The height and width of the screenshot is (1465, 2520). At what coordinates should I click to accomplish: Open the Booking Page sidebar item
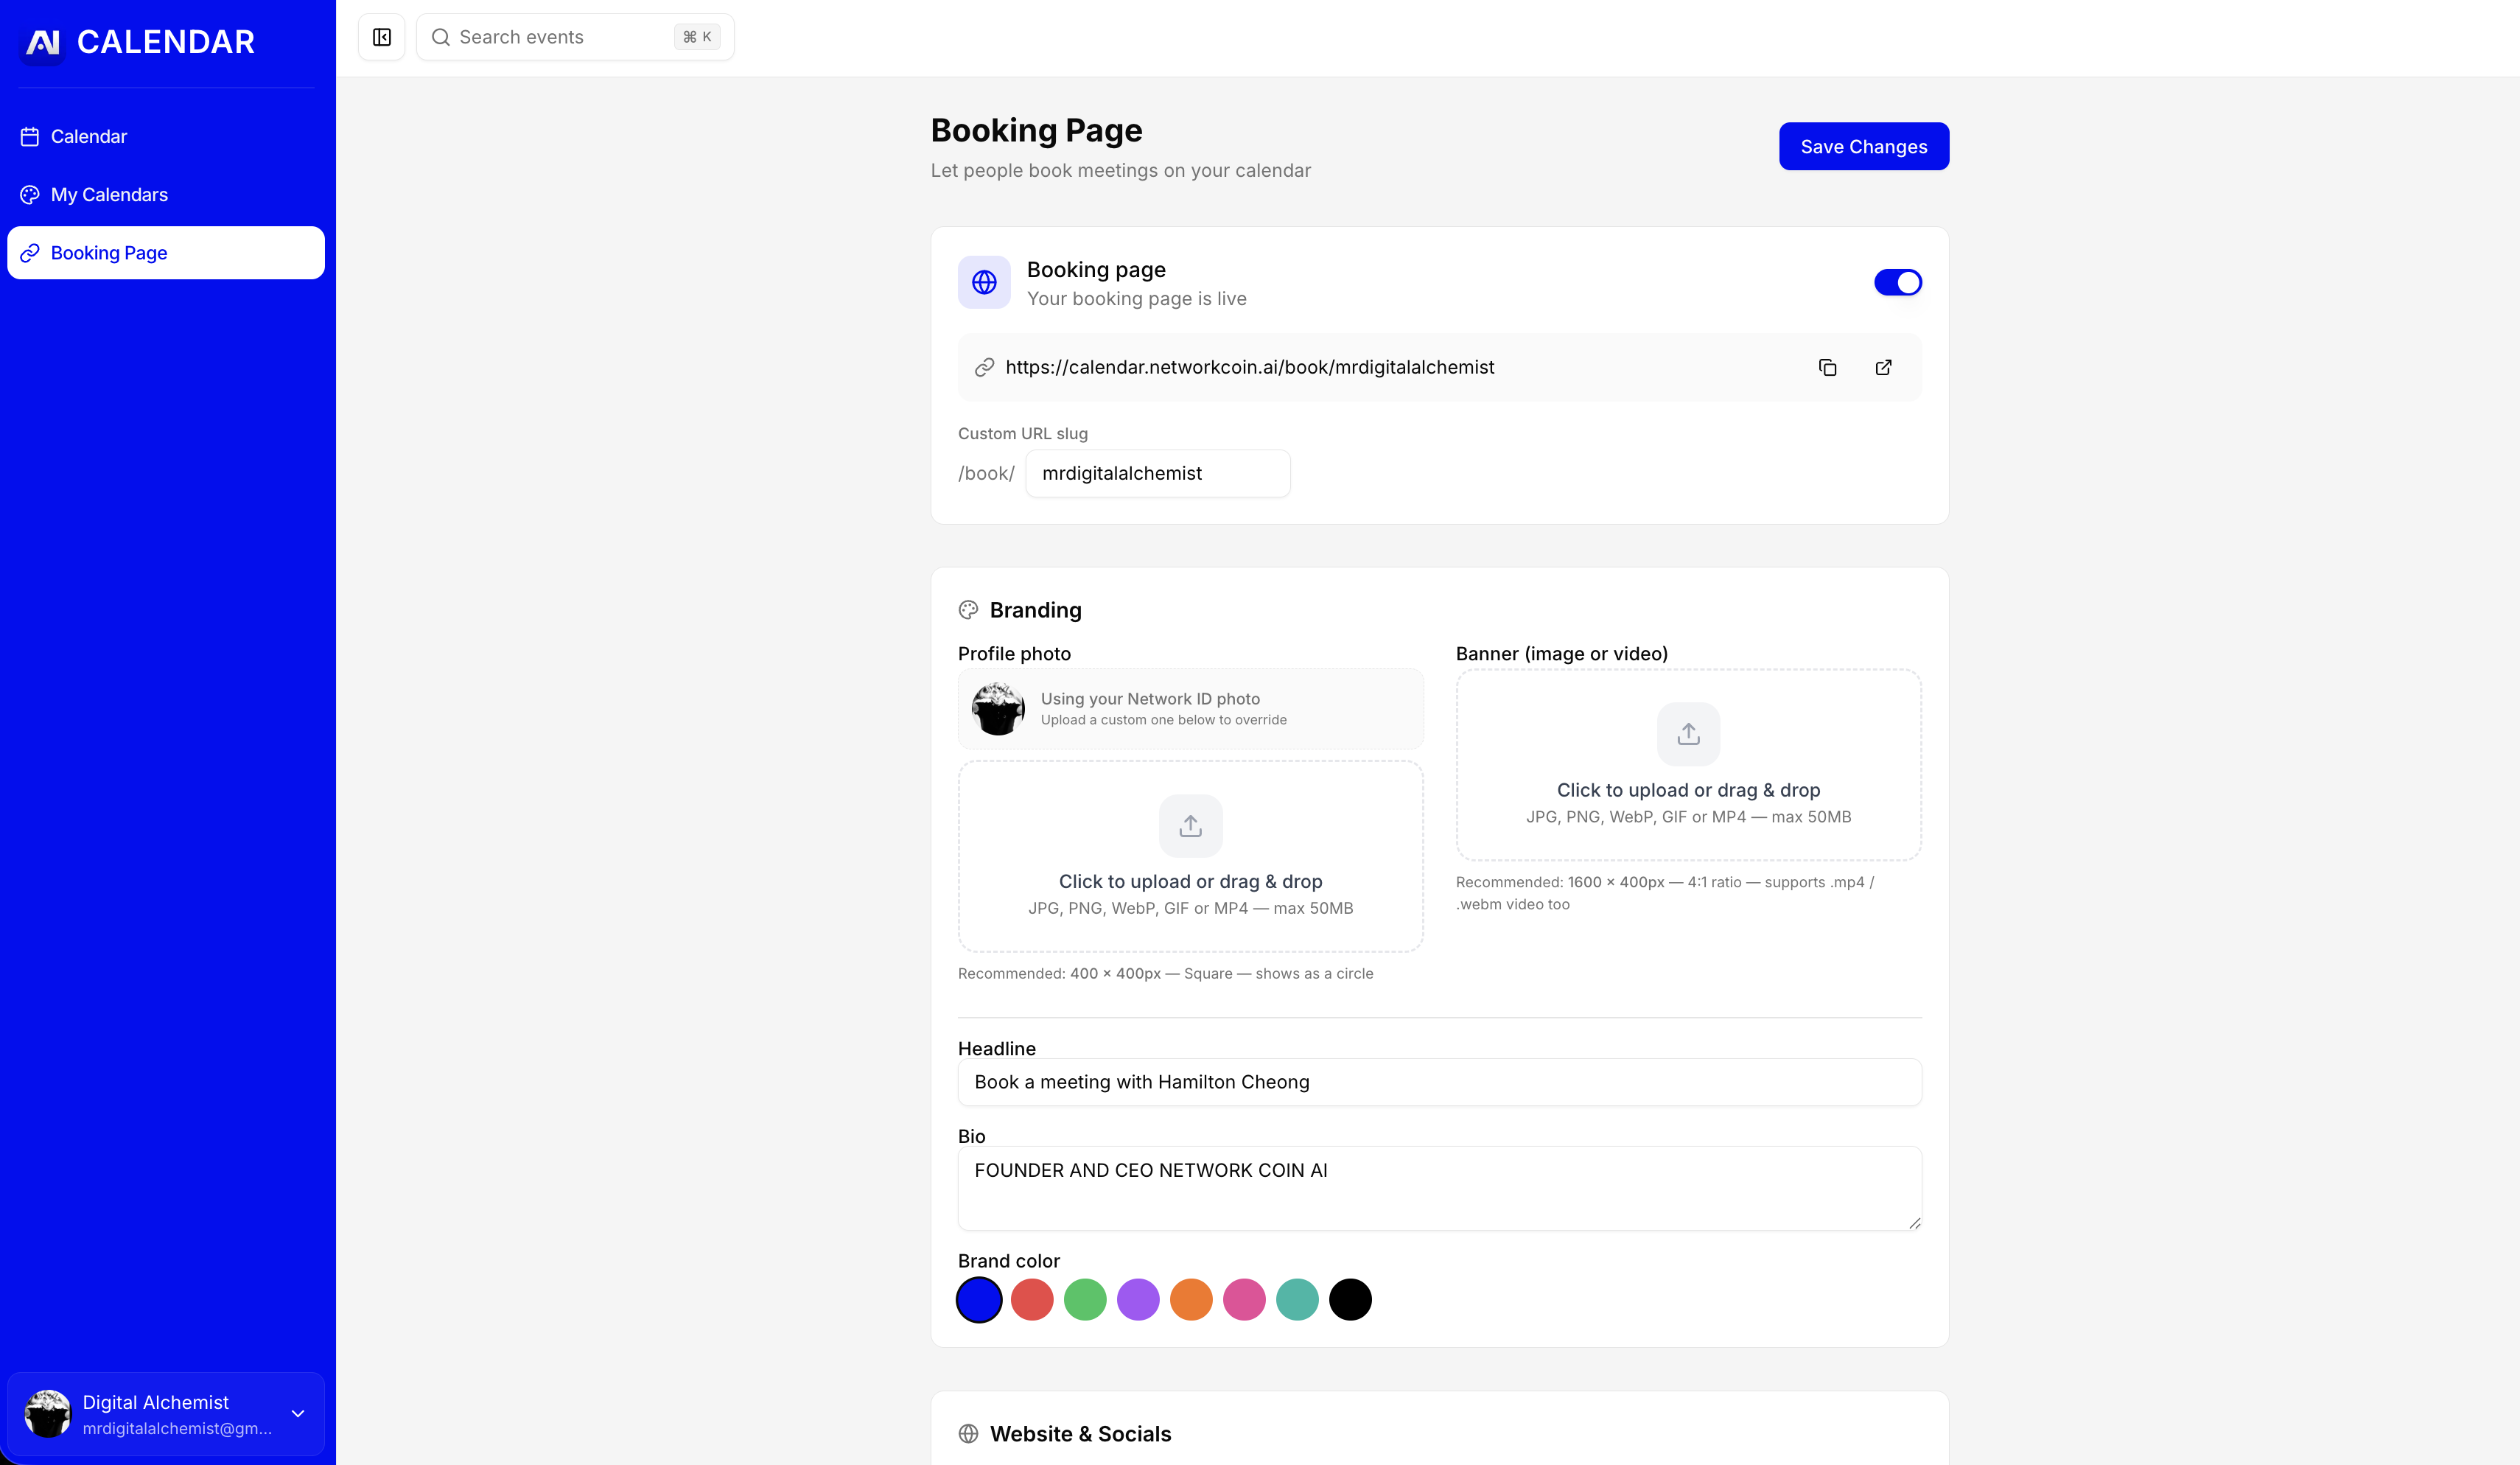(110, 252)
